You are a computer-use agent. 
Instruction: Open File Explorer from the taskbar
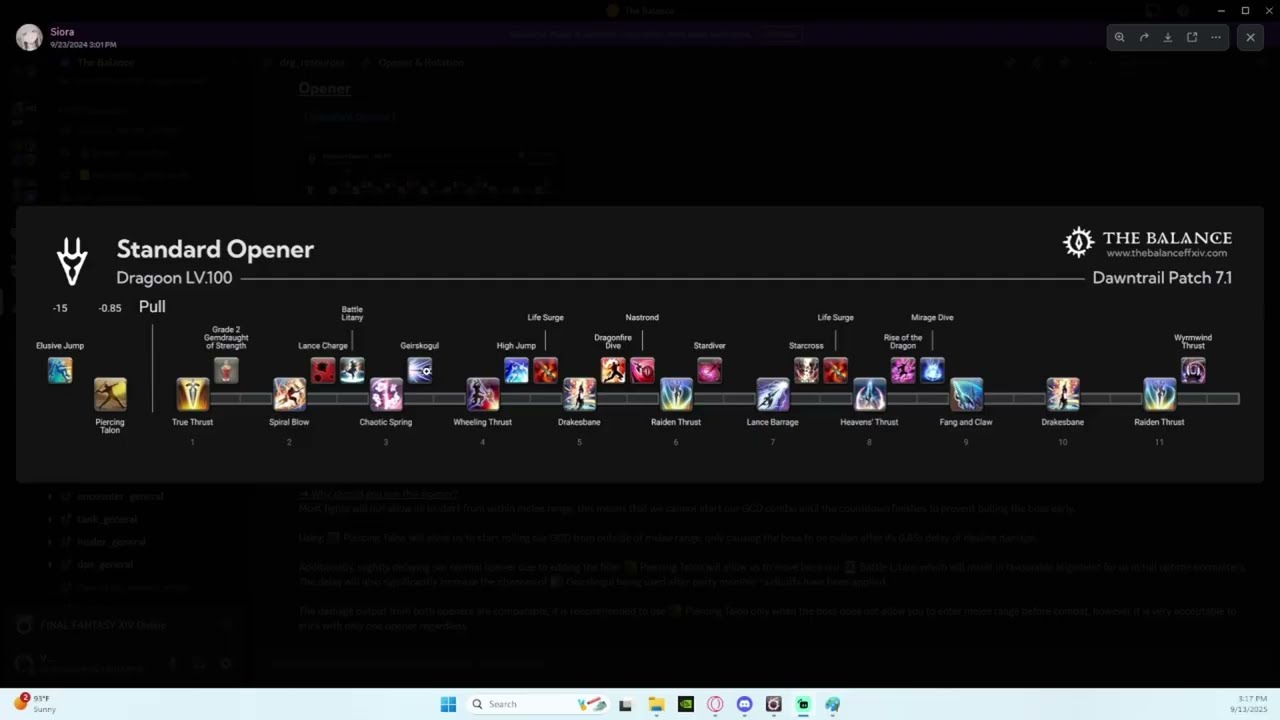point(656,704)
